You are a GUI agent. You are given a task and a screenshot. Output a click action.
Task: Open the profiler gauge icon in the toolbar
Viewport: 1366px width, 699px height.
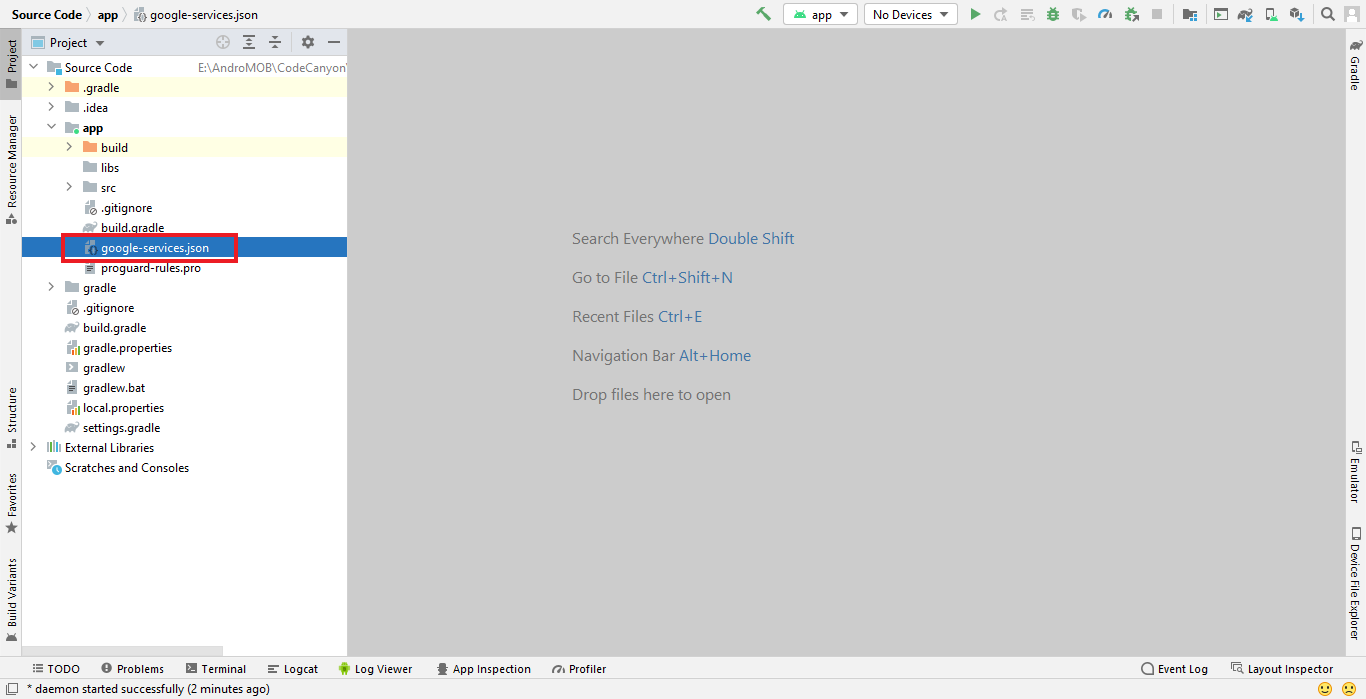(1105, 14)
